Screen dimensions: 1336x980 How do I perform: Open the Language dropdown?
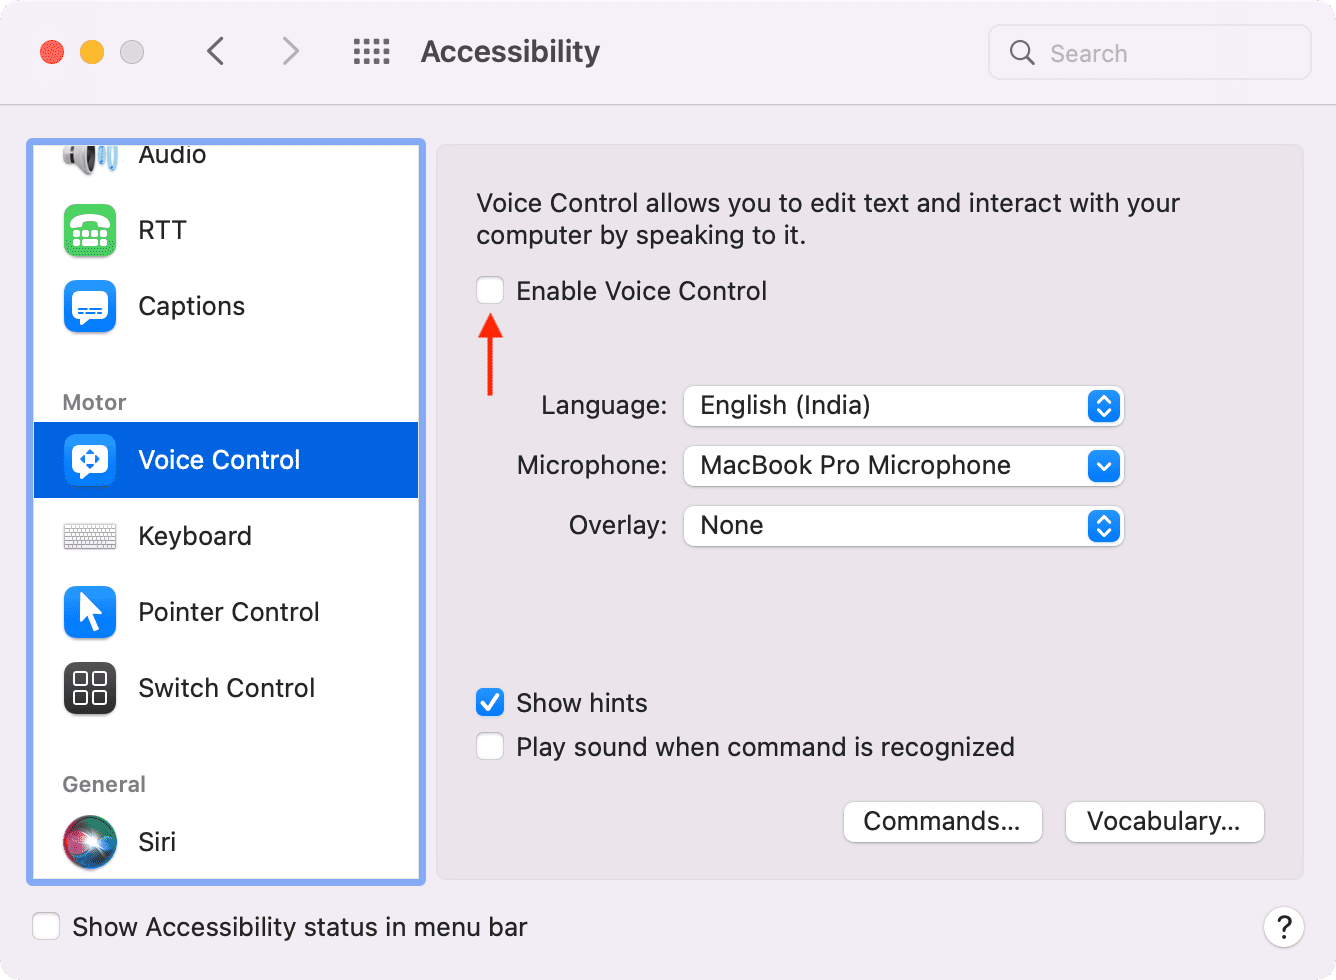(x=903, y=406)
